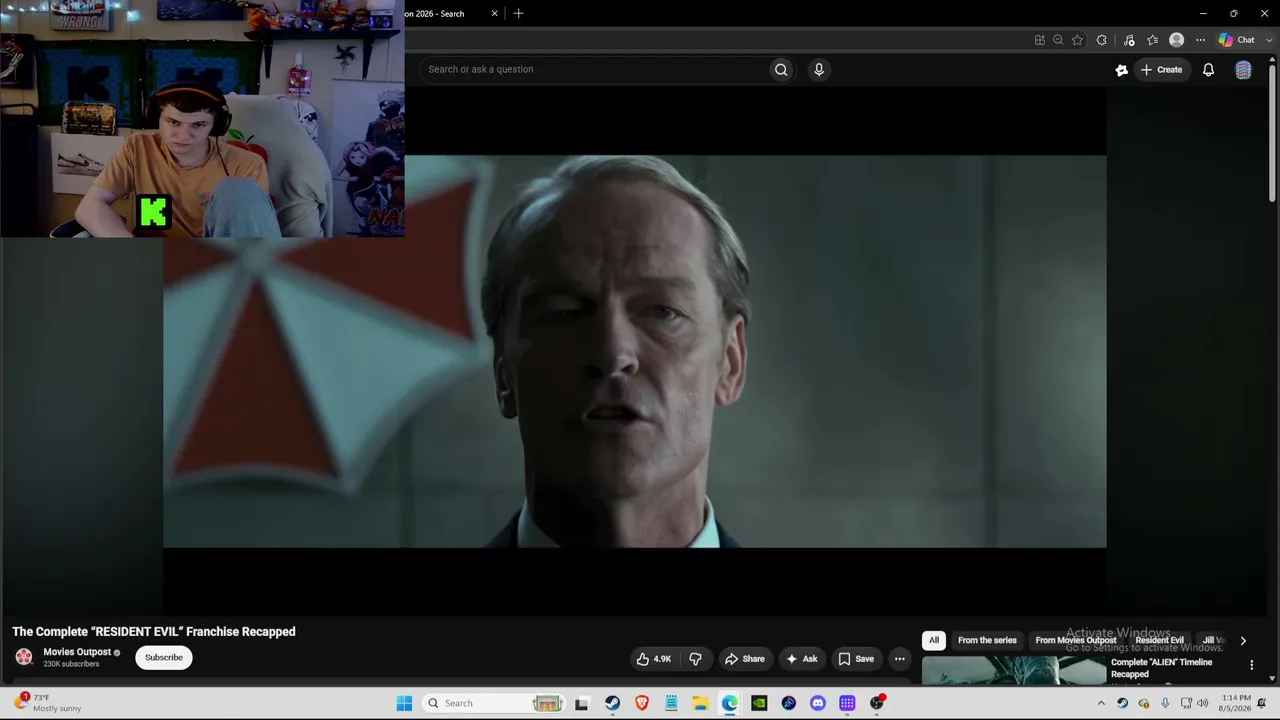Open the Complete ALIEN Timeline Recapped video
Viewport: 1280px width, 720px height.
pos(1161,668)
